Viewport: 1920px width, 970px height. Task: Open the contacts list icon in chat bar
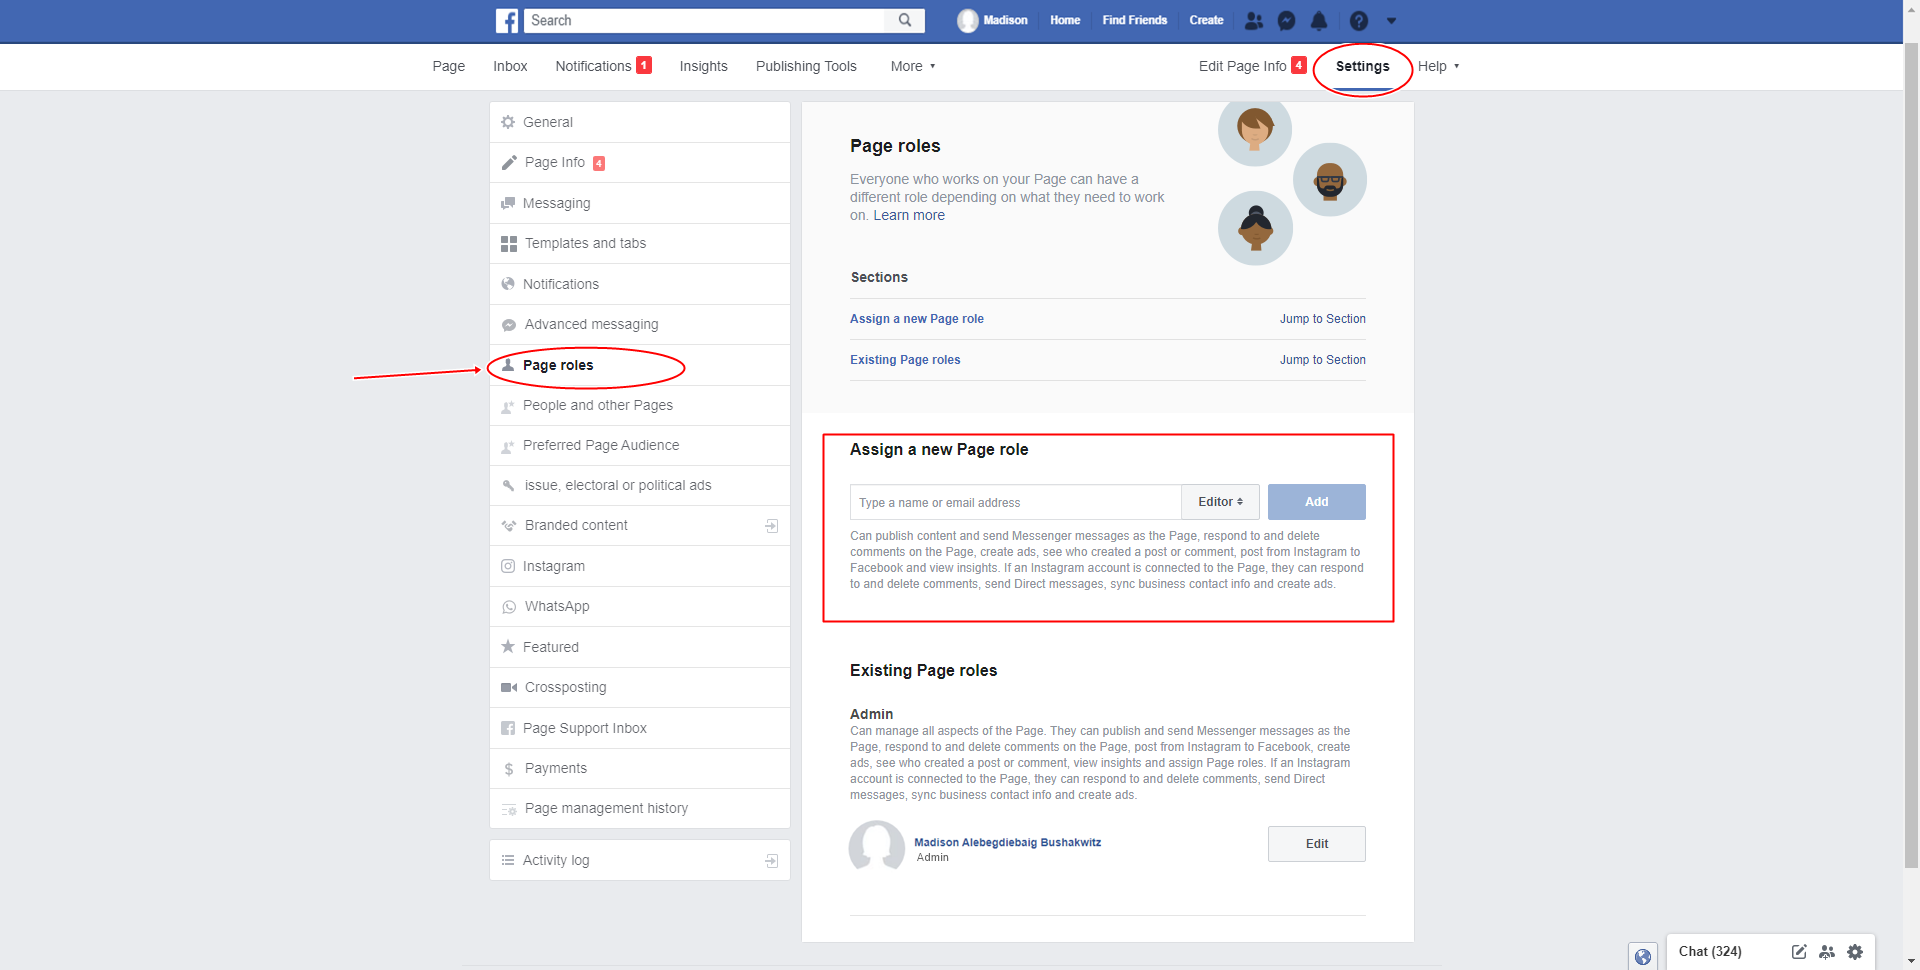[1827, 951]
